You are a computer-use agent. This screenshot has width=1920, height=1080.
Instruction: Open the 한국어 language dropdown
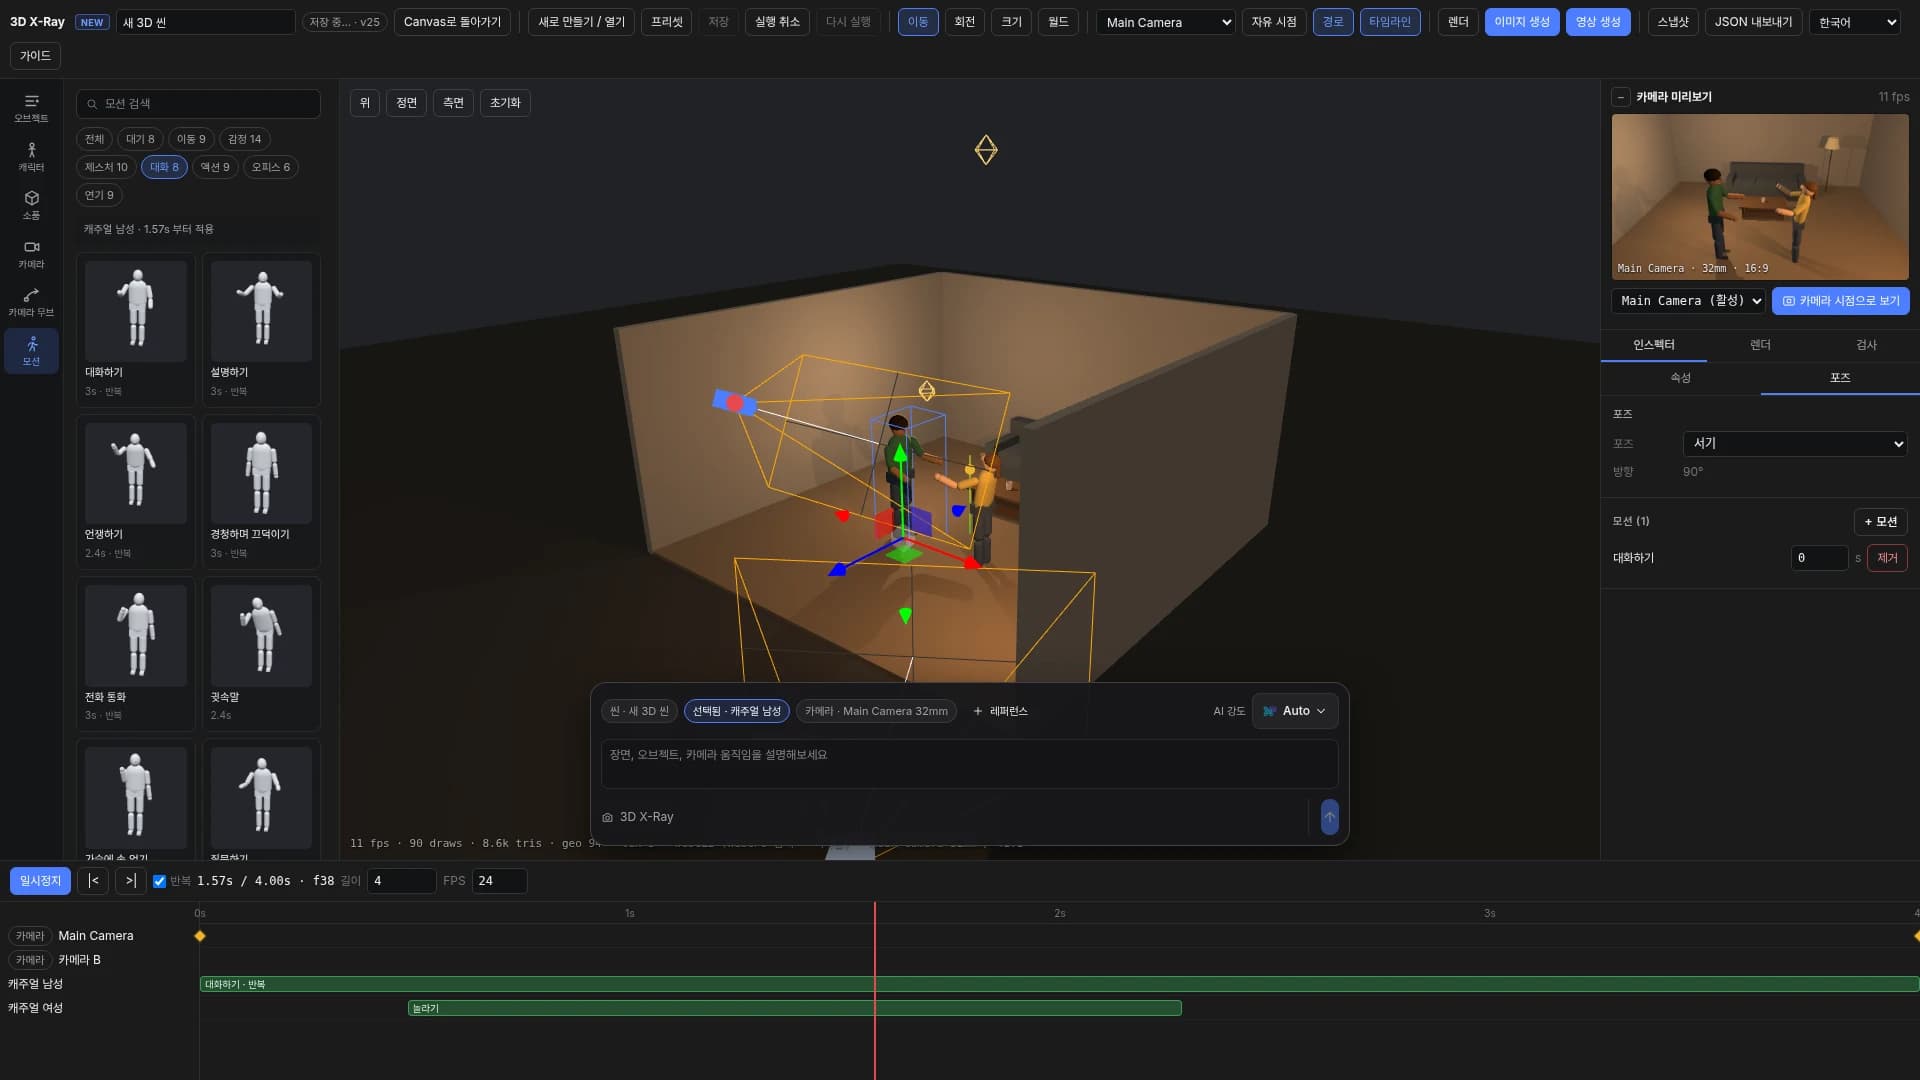1855,22
